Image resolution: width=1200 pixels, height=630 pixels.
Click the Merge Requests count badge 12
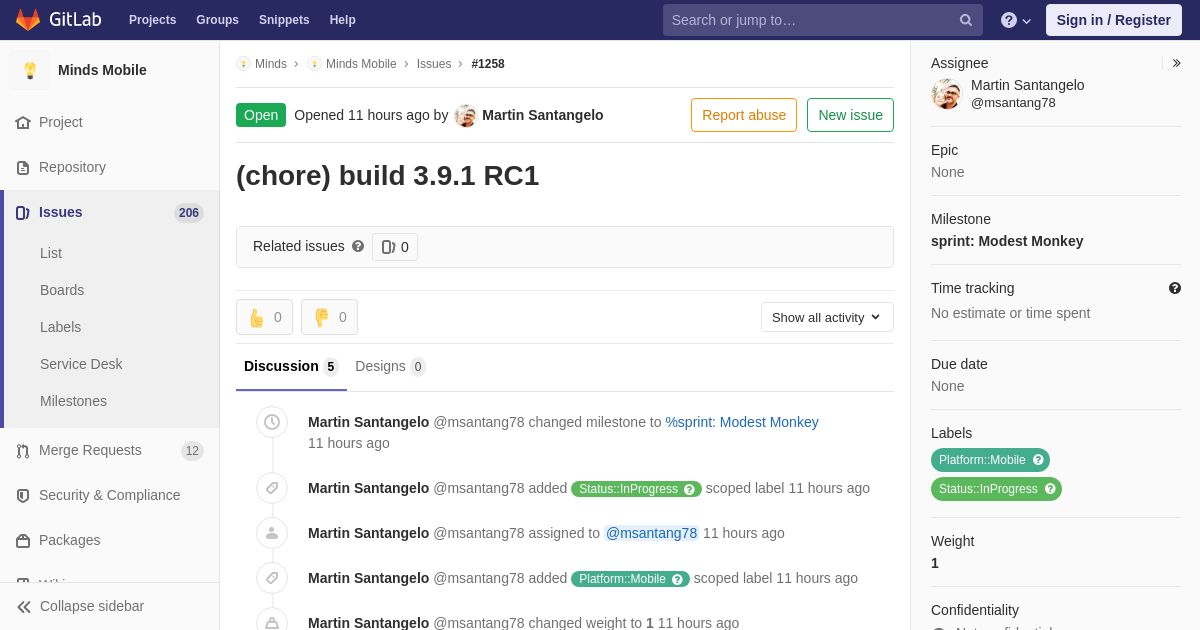(x=192, y=451)
